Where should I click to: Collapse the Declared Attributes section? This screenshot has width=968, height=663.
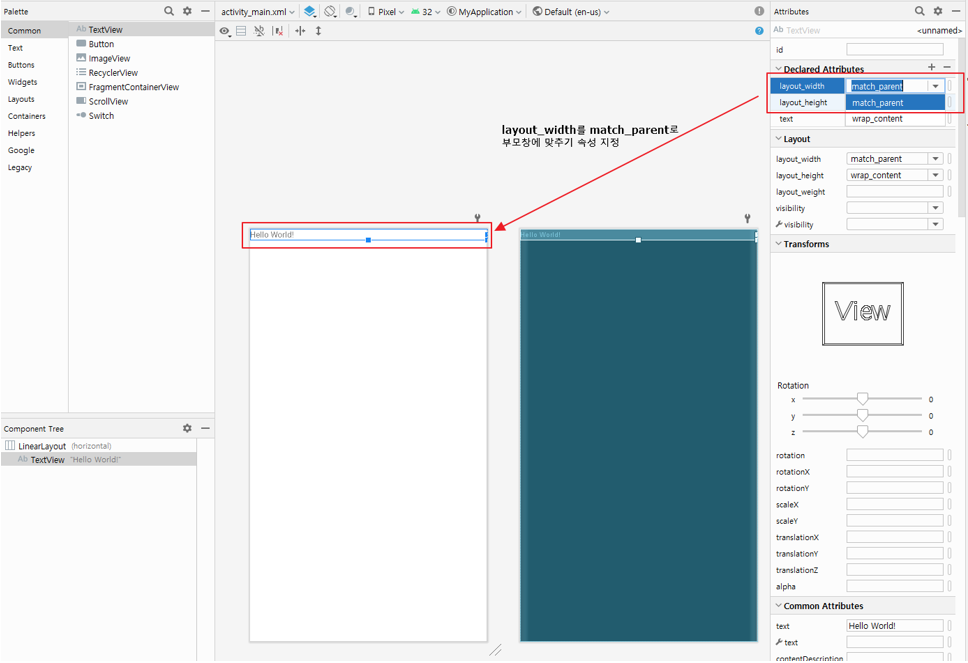[778, 69]
